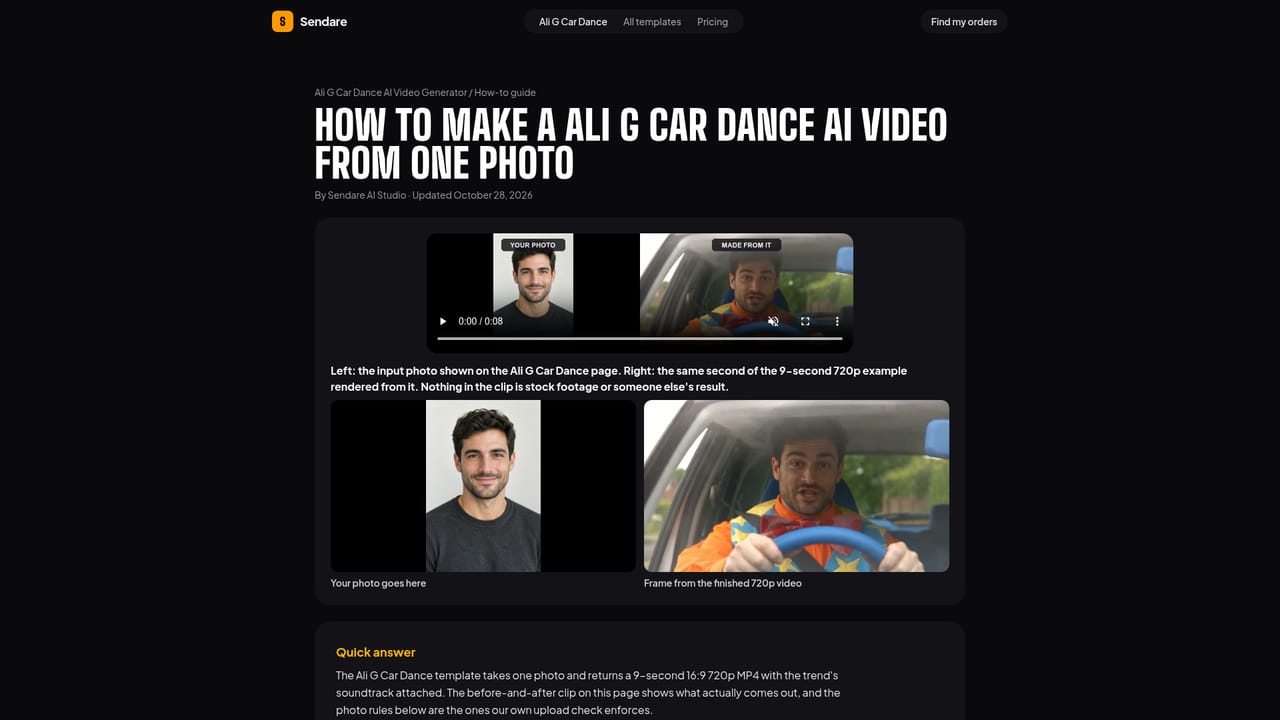Image resolution: width=1280 pixels, height=720 pixels.
Task: Click the Quick answer heading
Action: click(x=375, y=652)
